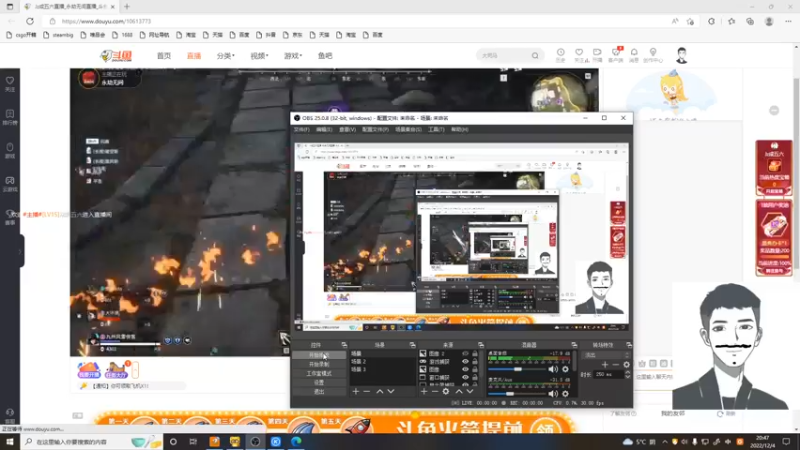Open the 查看(V) menu in OBS
Viewport: 800px width, 450px height.
pyautogui.click(x=347, y=130)
